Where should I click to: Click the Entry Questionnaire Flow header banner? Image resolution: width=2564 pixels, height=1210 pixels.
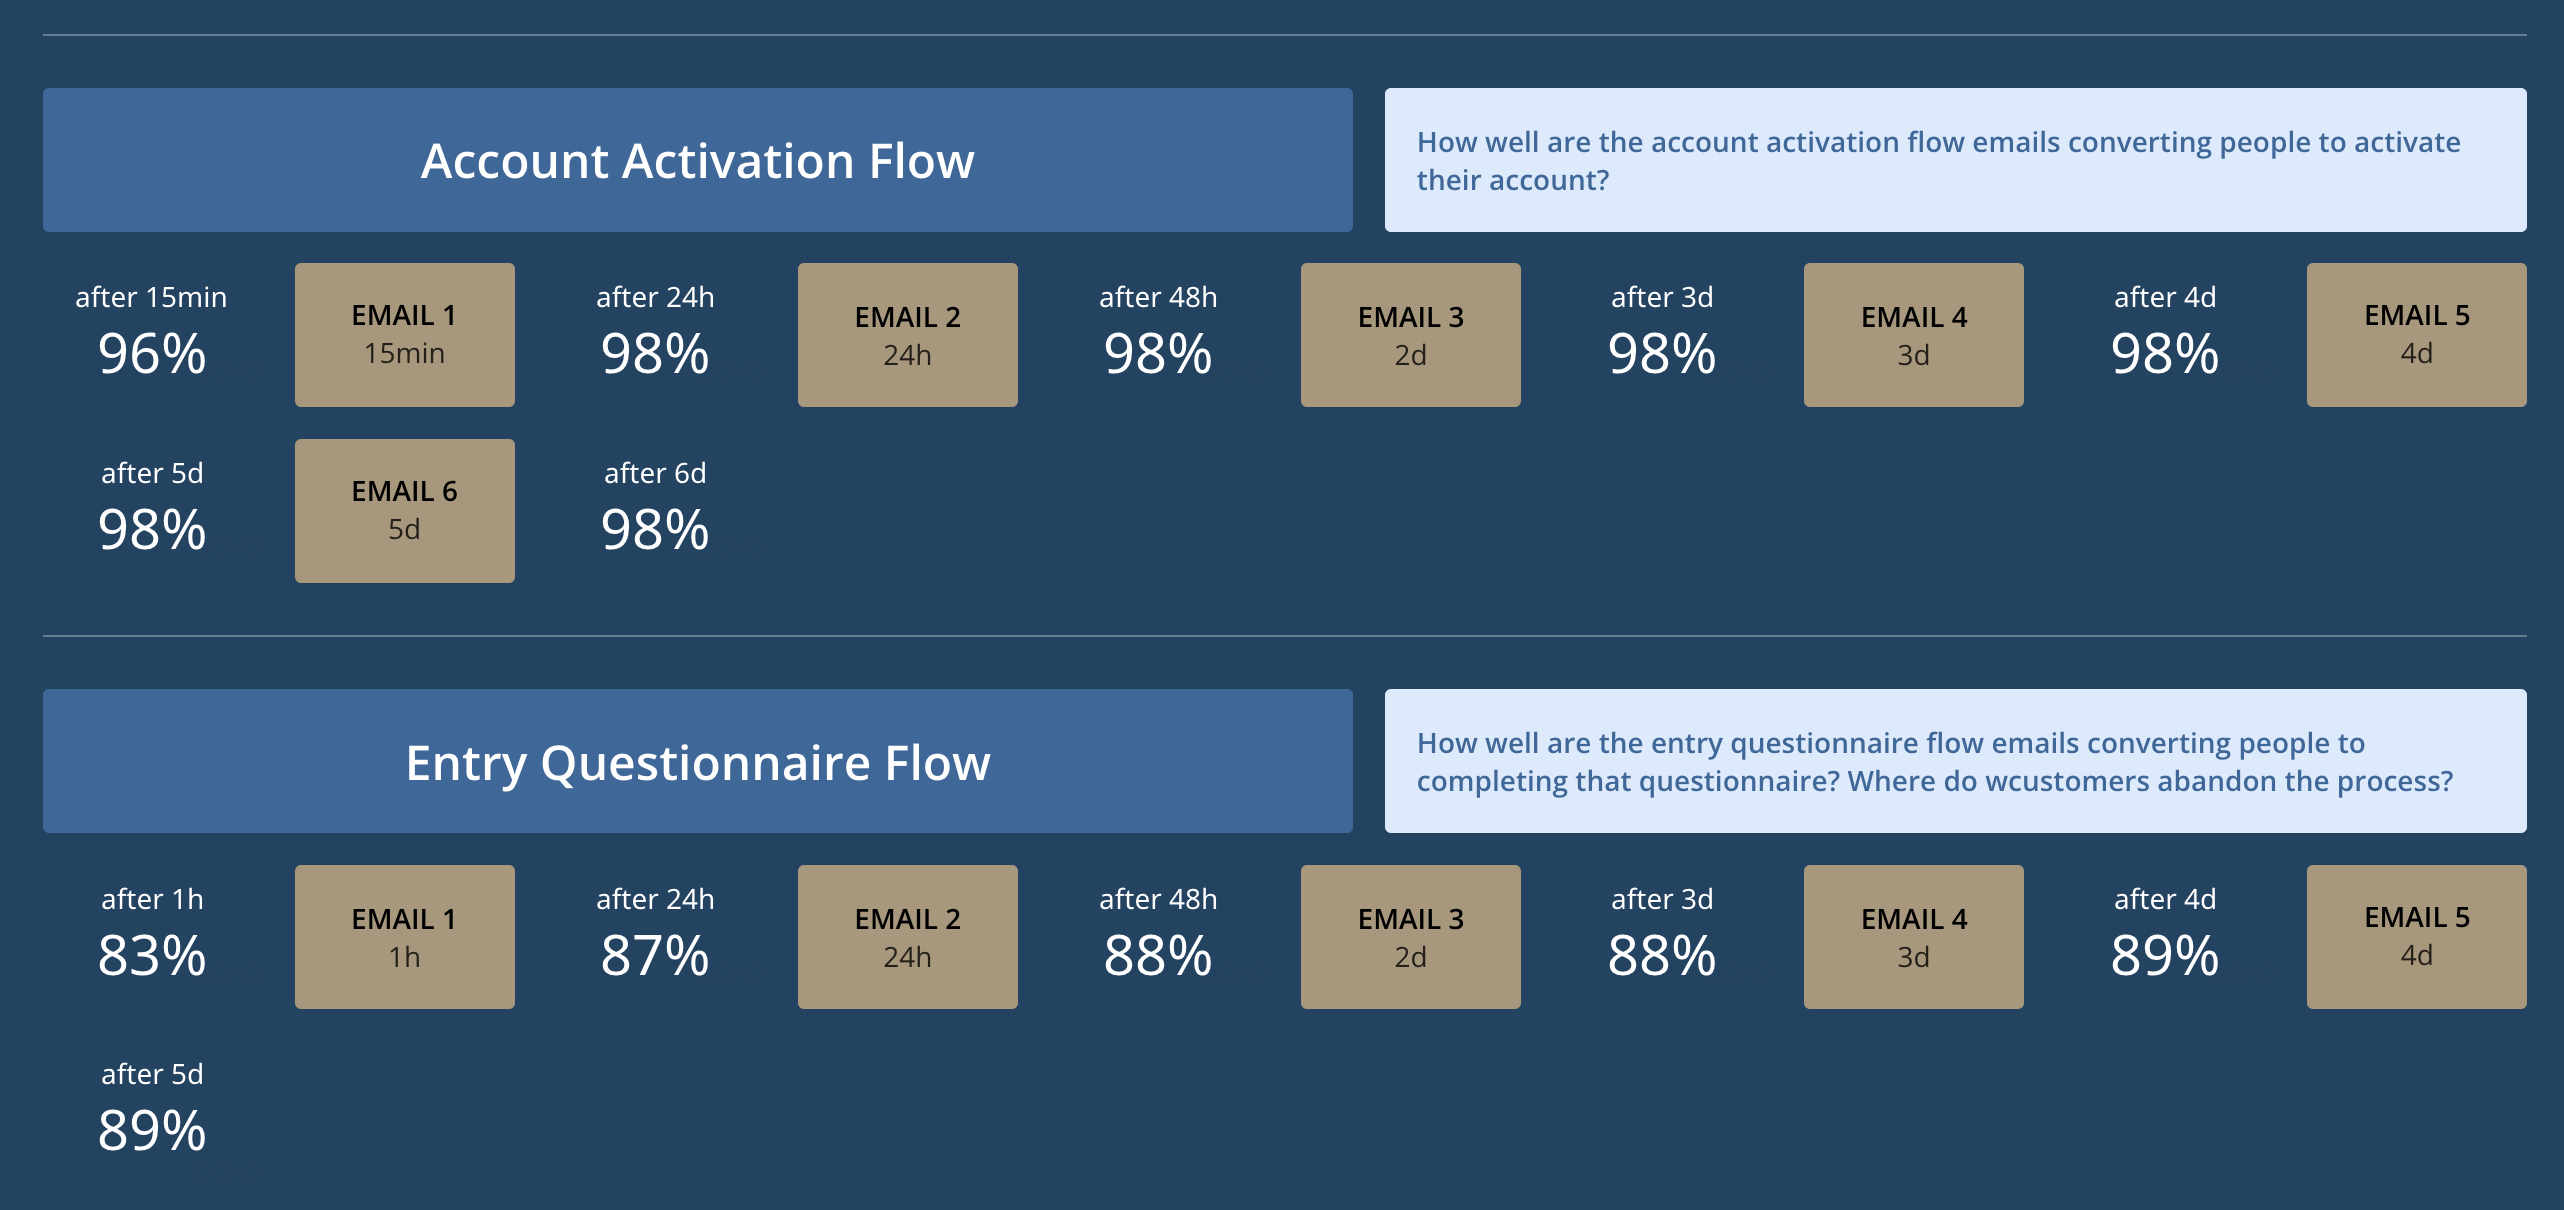(697, 761)
